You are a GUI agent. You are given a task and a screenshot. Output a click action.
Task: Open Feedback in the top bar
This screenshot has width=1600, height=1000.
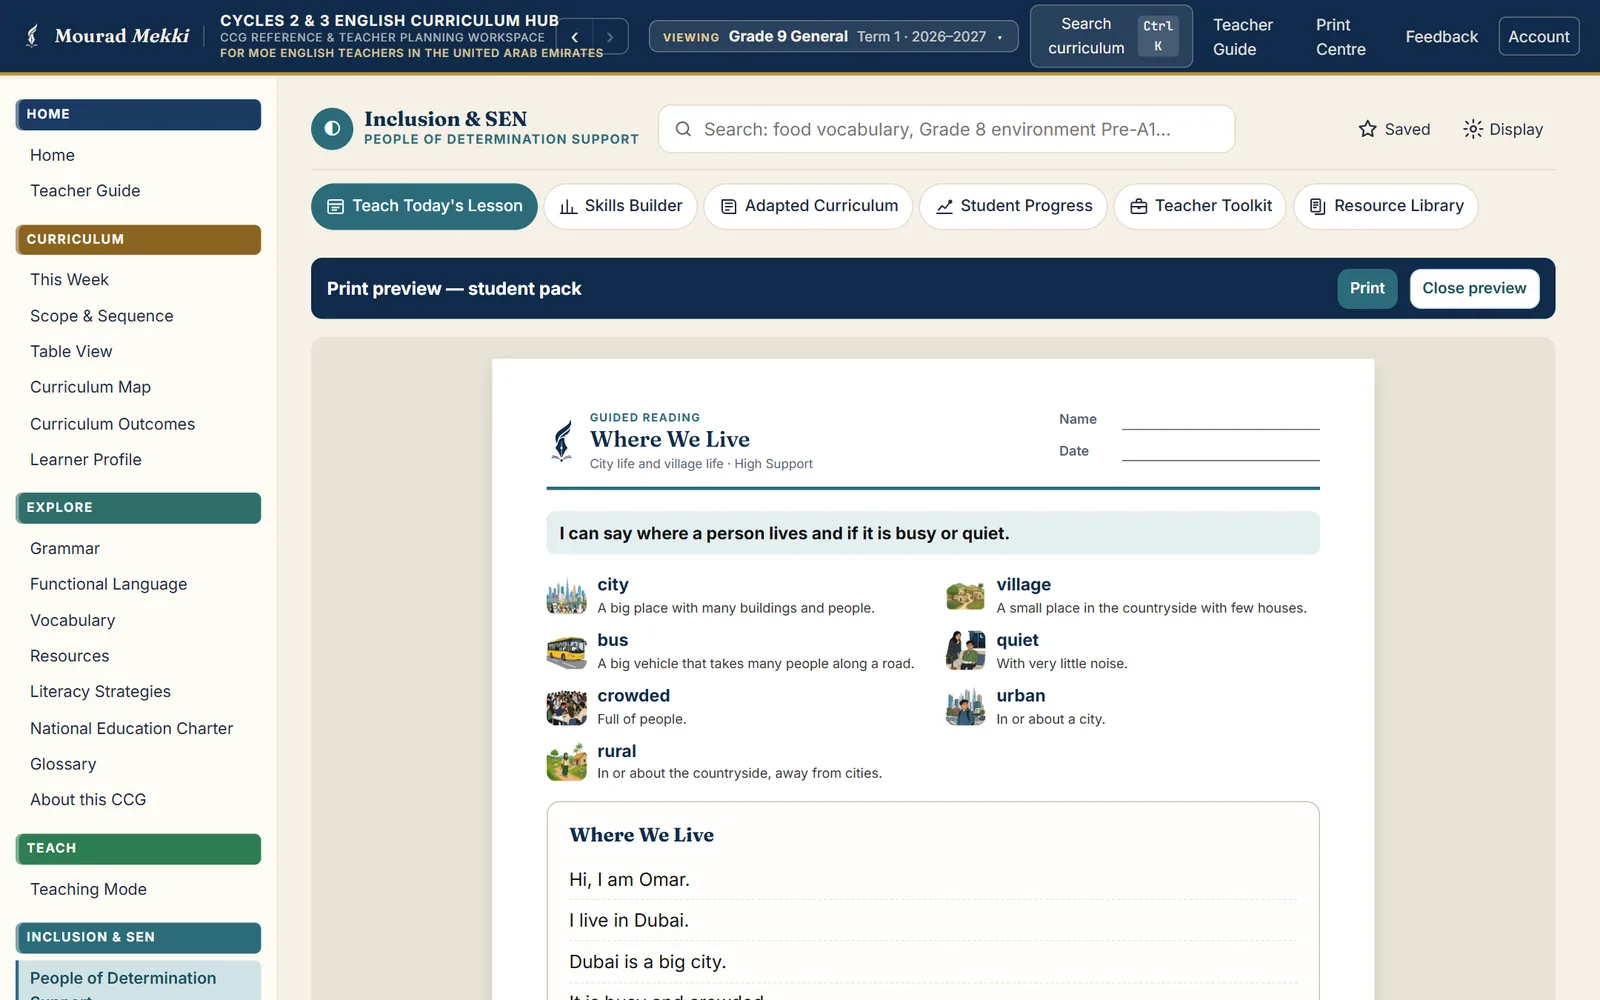pos(1441,37)
